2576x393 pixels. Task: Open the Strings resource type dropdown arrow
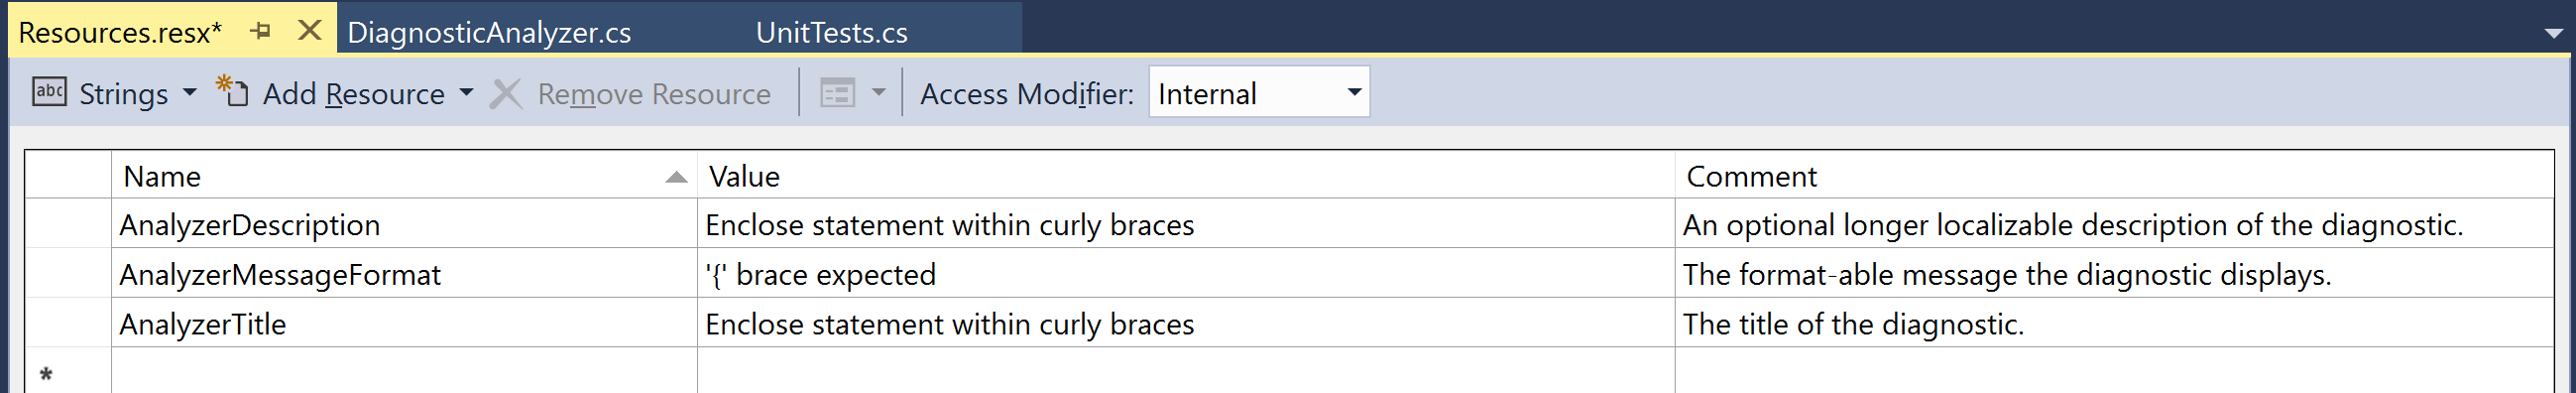tap(190, 93)
